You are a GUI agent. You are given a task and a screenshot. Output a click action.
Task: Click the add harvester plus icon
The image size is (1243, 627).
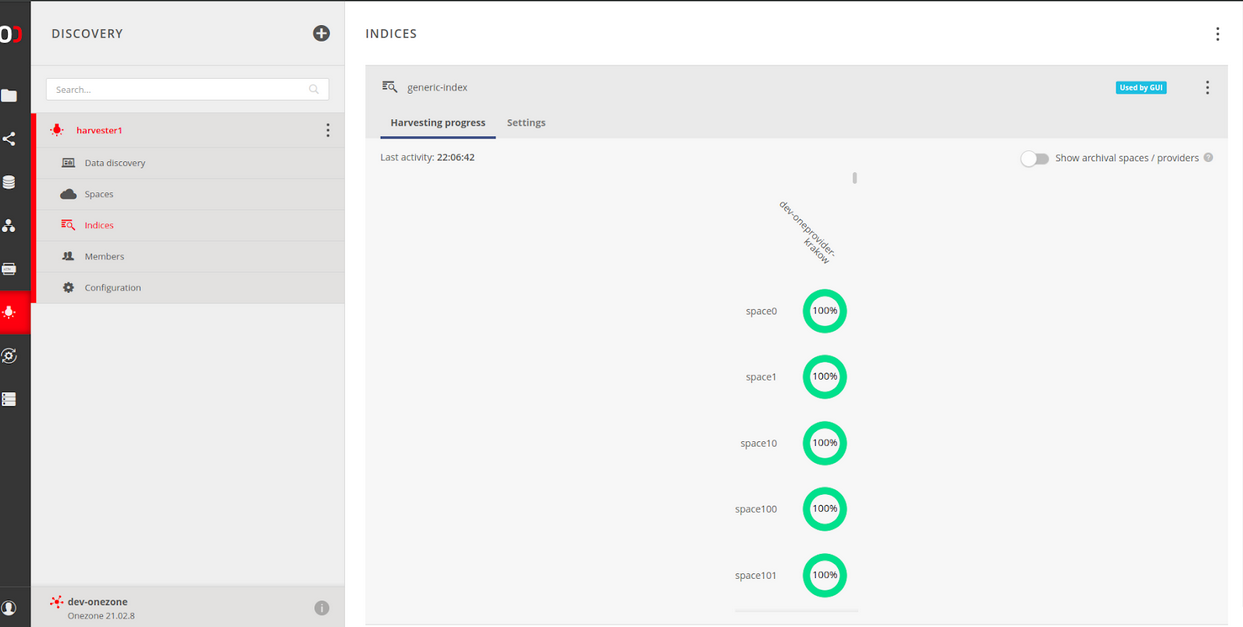tap(321, 33)
